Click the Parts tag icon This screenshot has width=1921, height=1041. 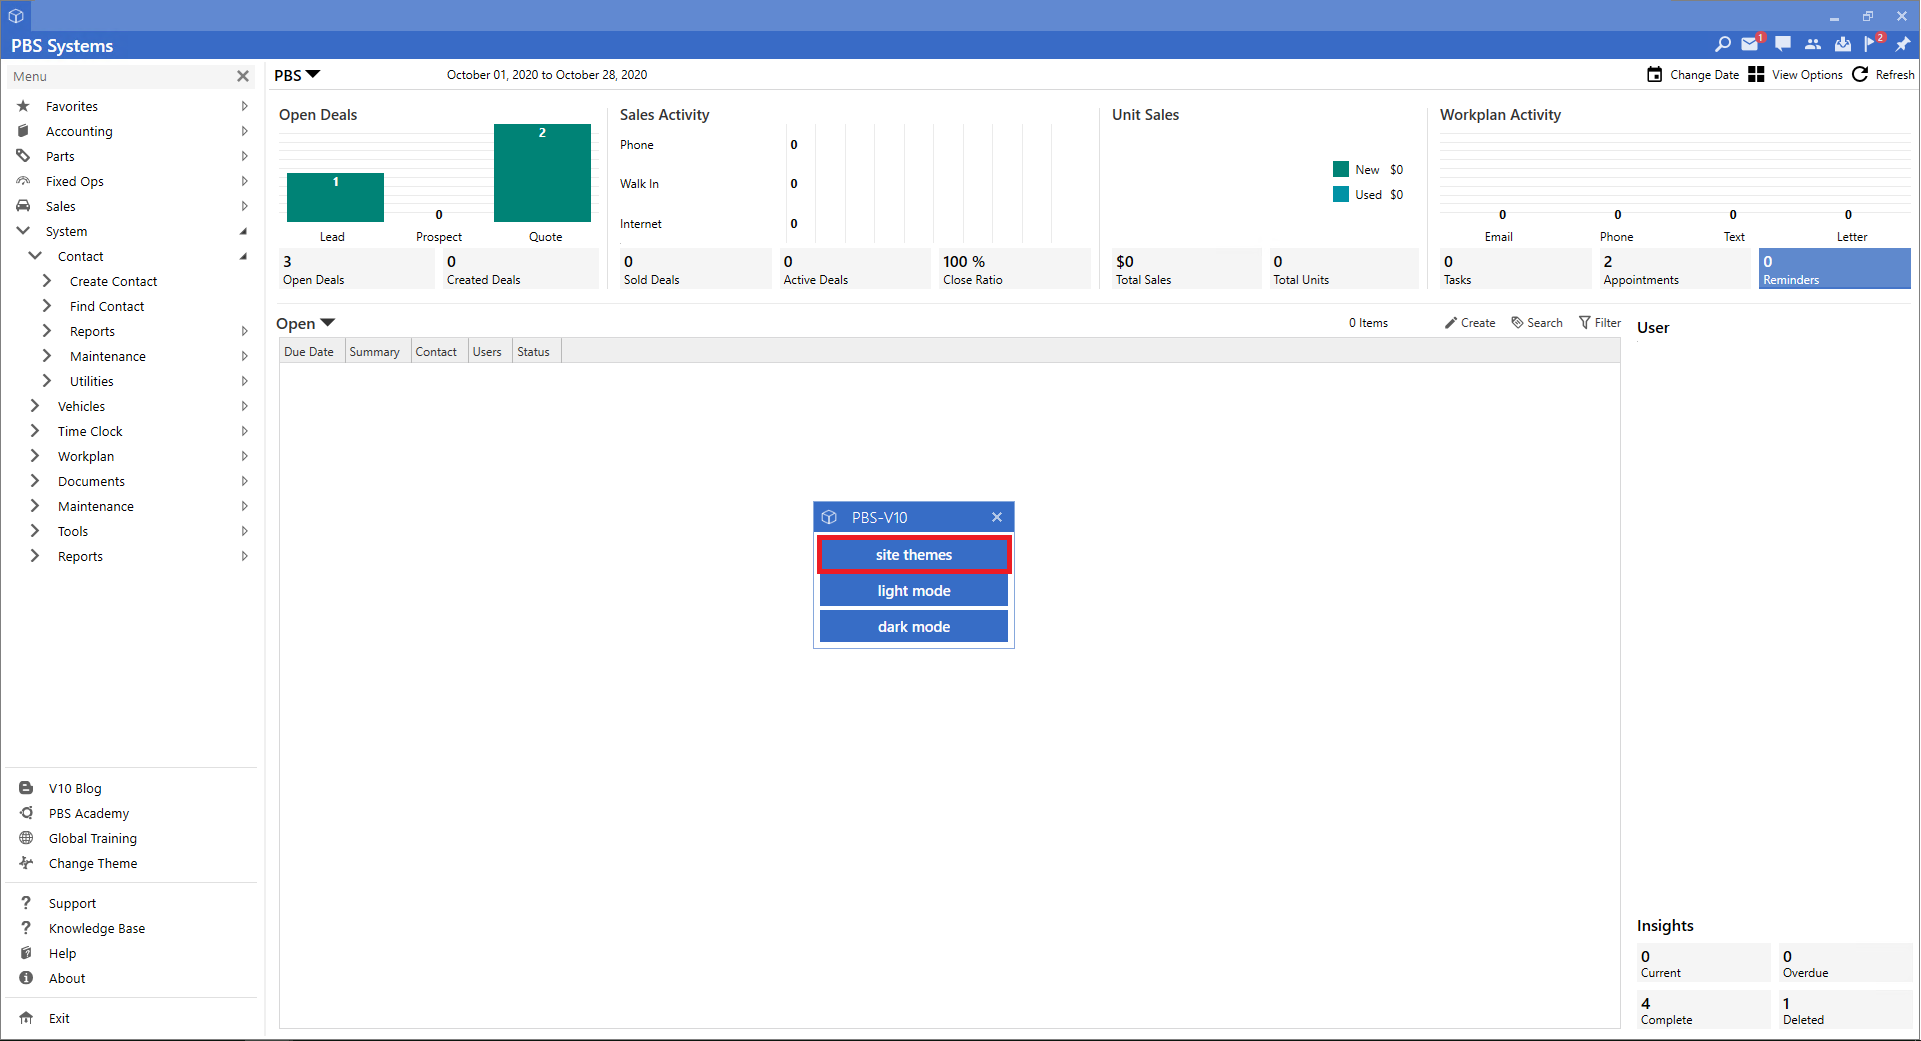[x=23, y=156]
